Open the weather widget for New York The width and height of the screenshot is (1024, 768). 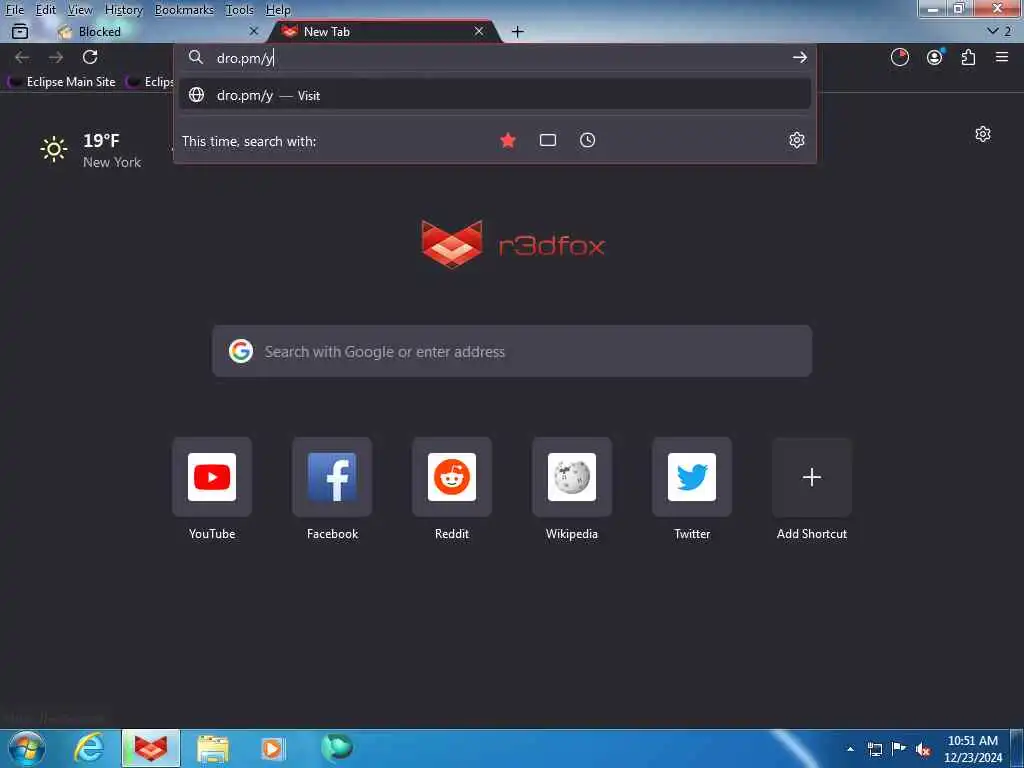pos(91,151)
